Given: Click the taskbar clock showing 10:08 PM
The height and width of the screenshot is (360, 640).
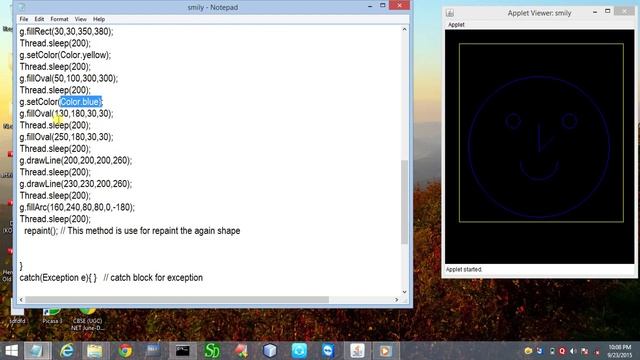Looking at the screenshot, I should (x=620, y=351).
